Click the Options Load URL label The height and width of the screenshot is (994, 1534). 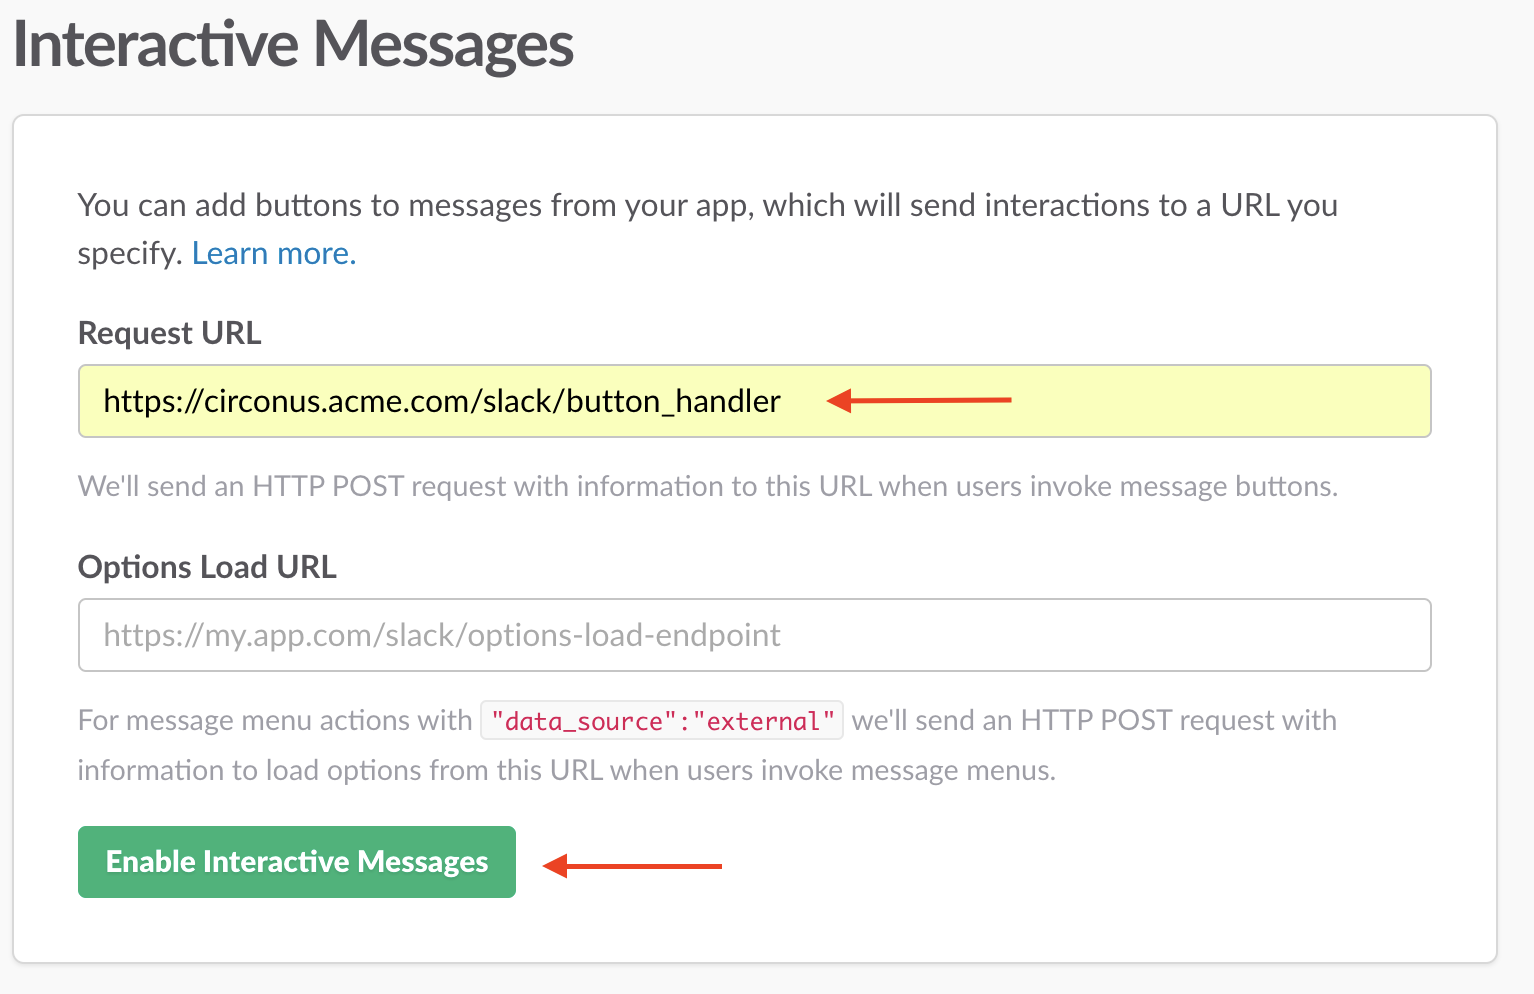coord(207,567)
